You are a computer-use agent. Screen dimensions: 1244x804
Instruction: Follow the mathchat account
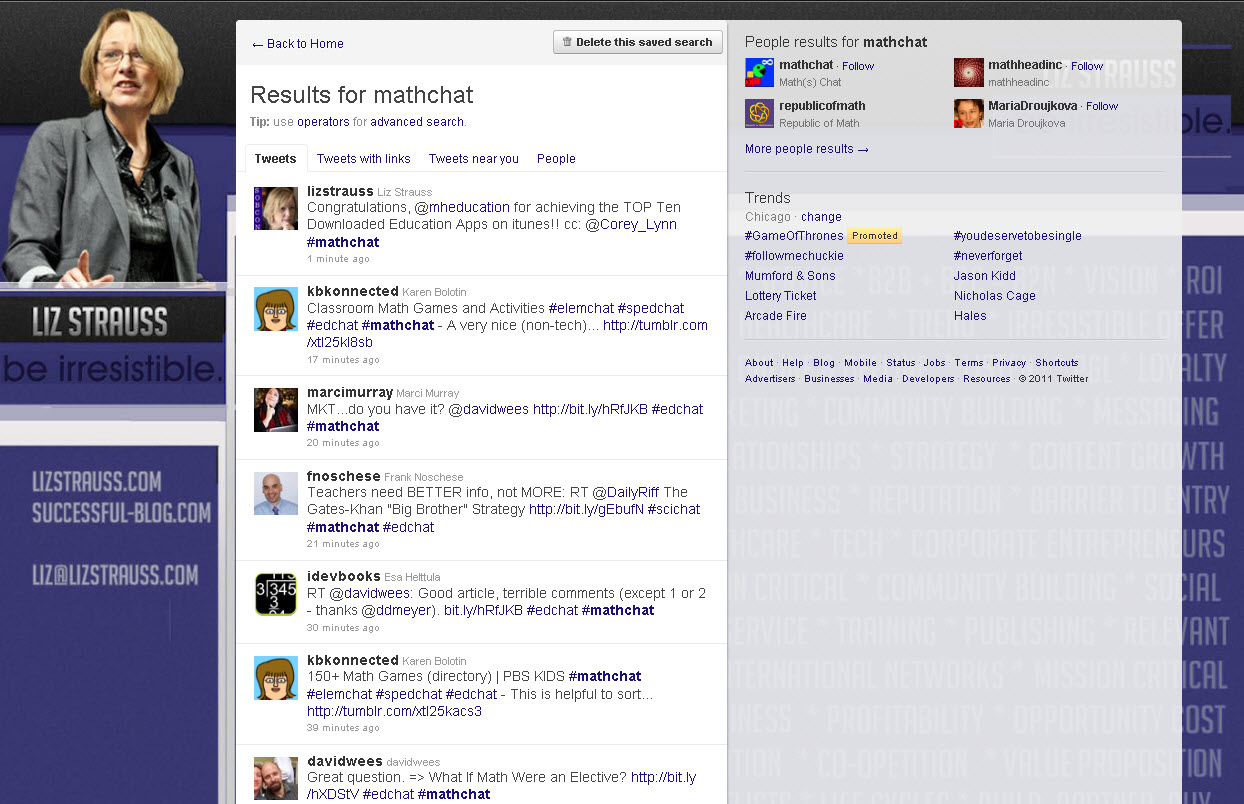858,66
